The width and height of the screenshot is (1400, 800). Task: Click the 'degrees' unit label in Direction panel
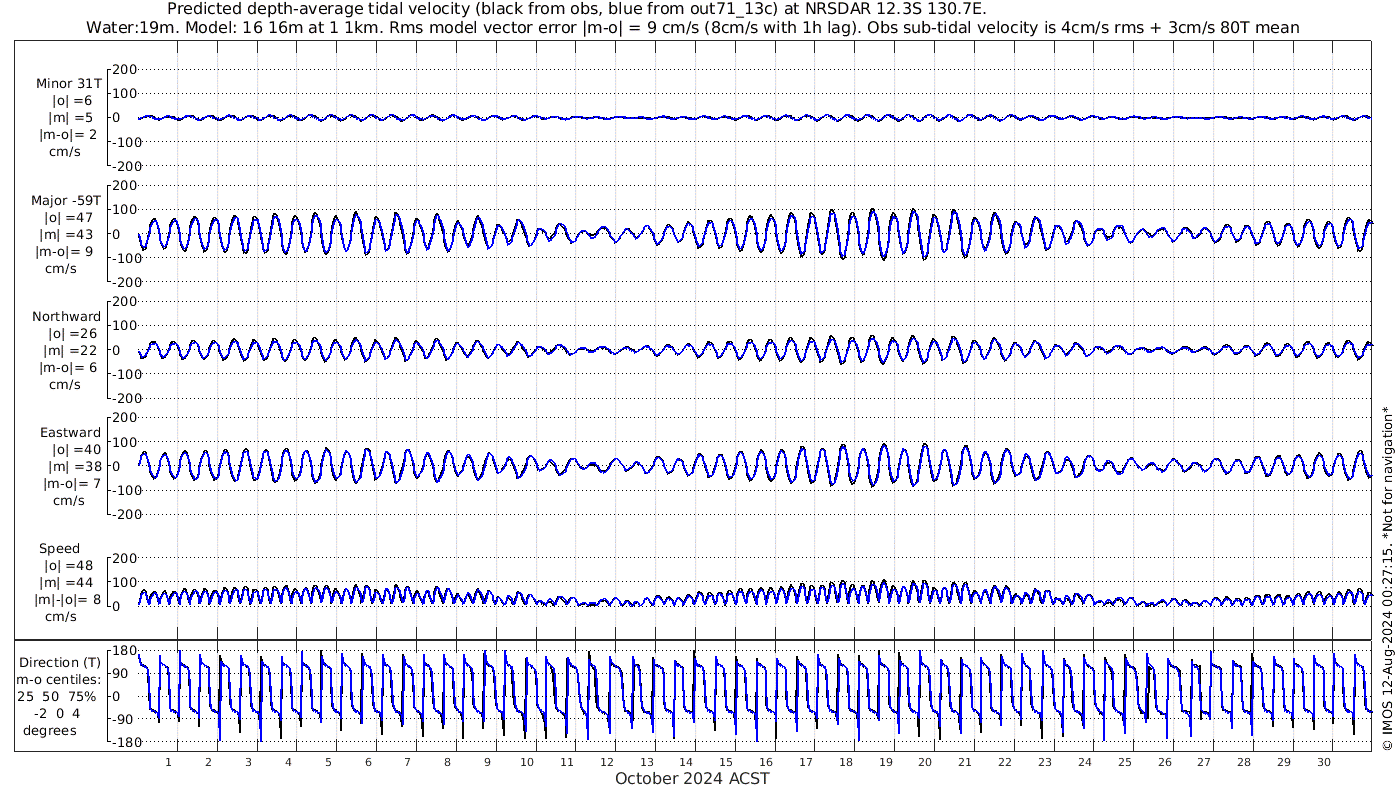point(50,731)
